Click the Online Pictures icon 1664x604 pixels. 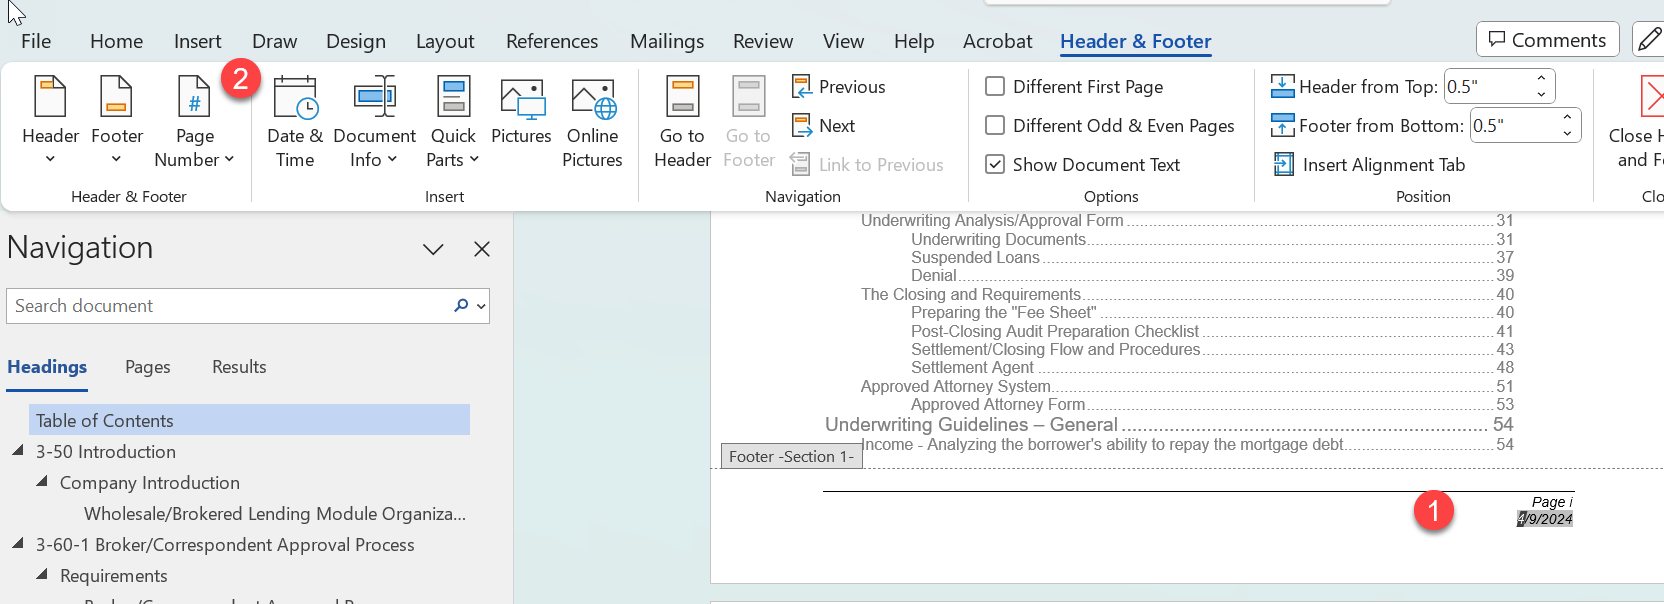[x=592, y=100]
